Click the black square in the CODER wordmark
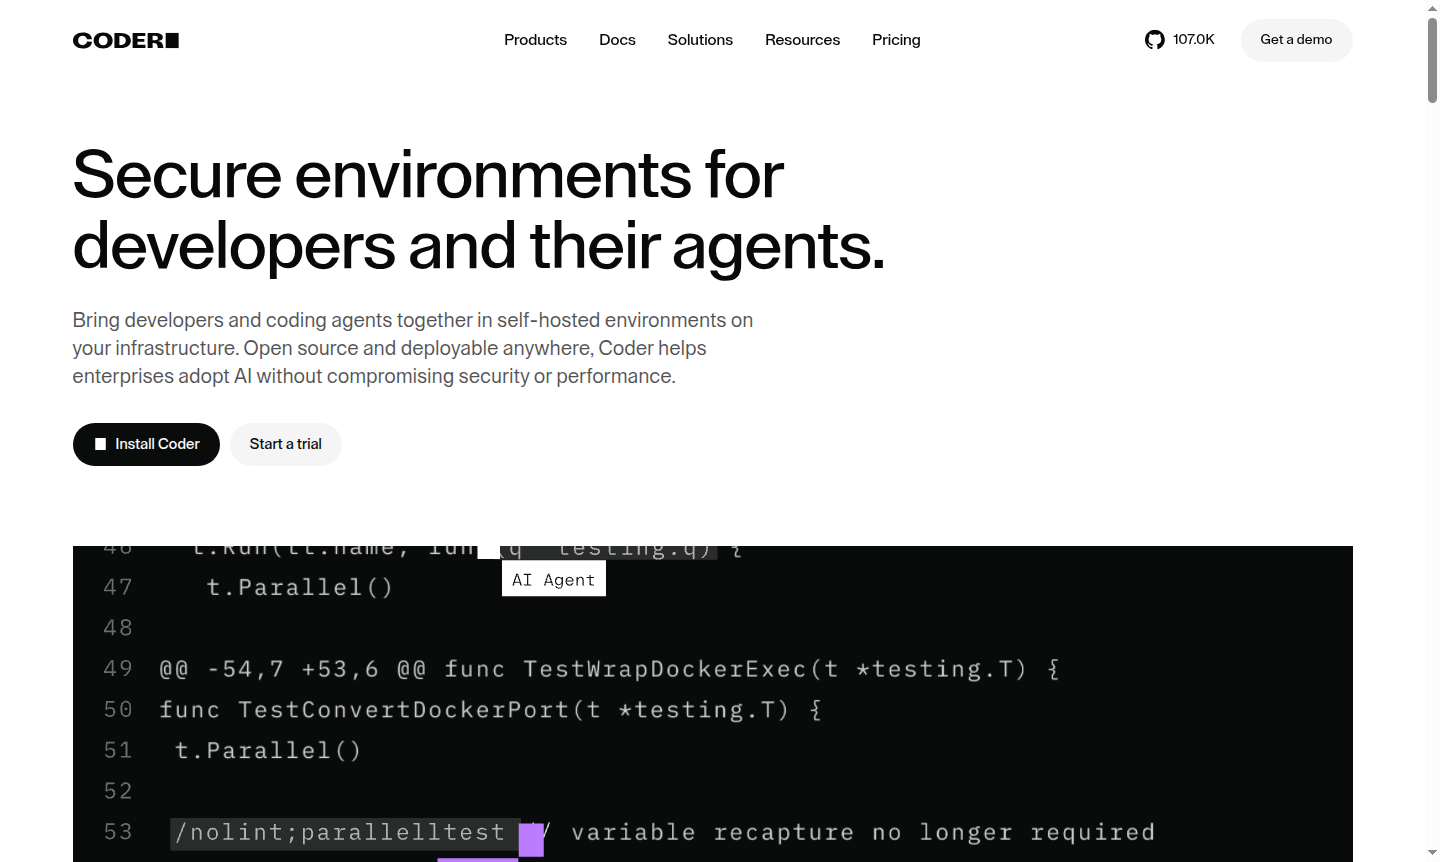 pyautogui.click(x=172, y=40)
